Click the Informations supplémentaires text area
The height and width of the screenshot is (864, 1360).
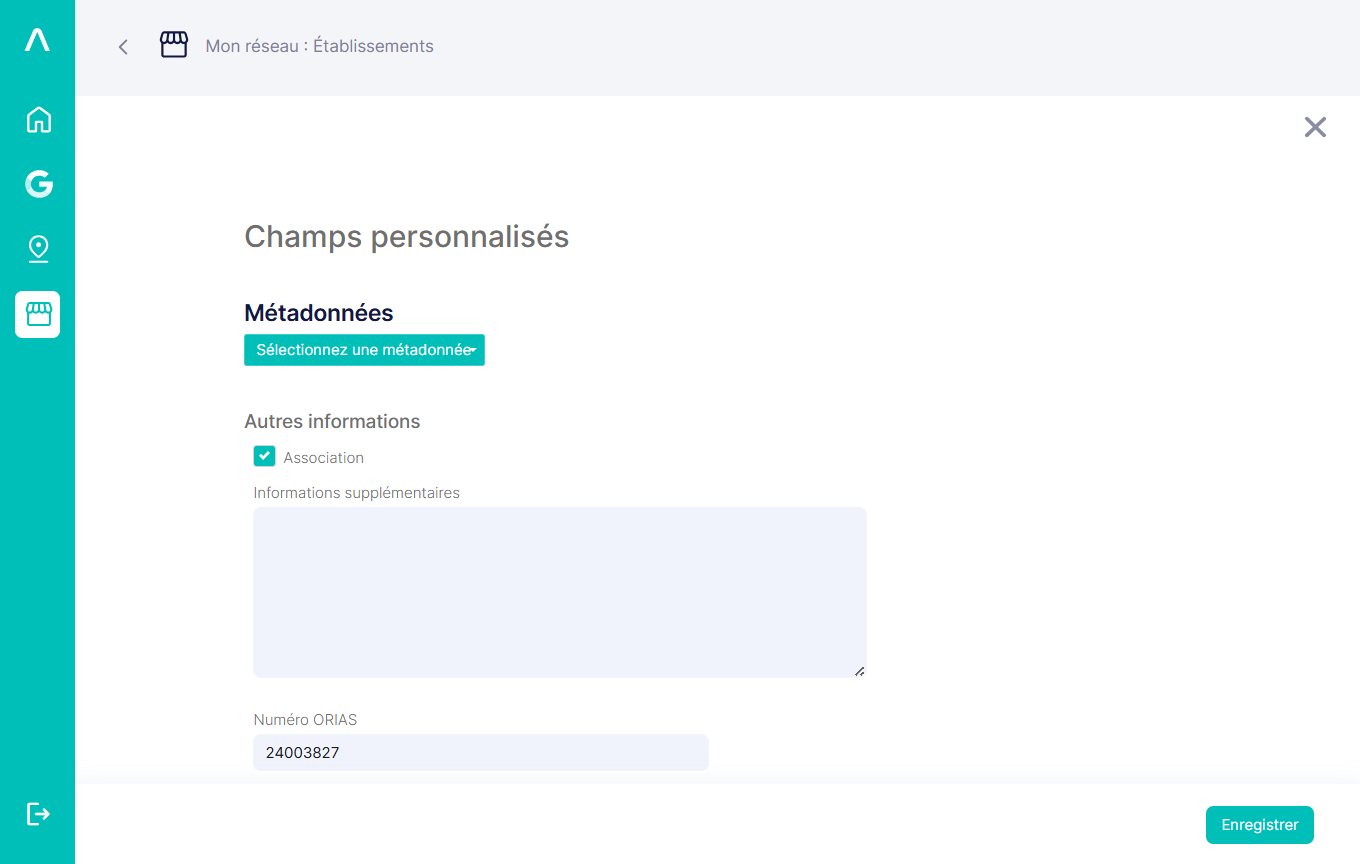tap(560, 592)
